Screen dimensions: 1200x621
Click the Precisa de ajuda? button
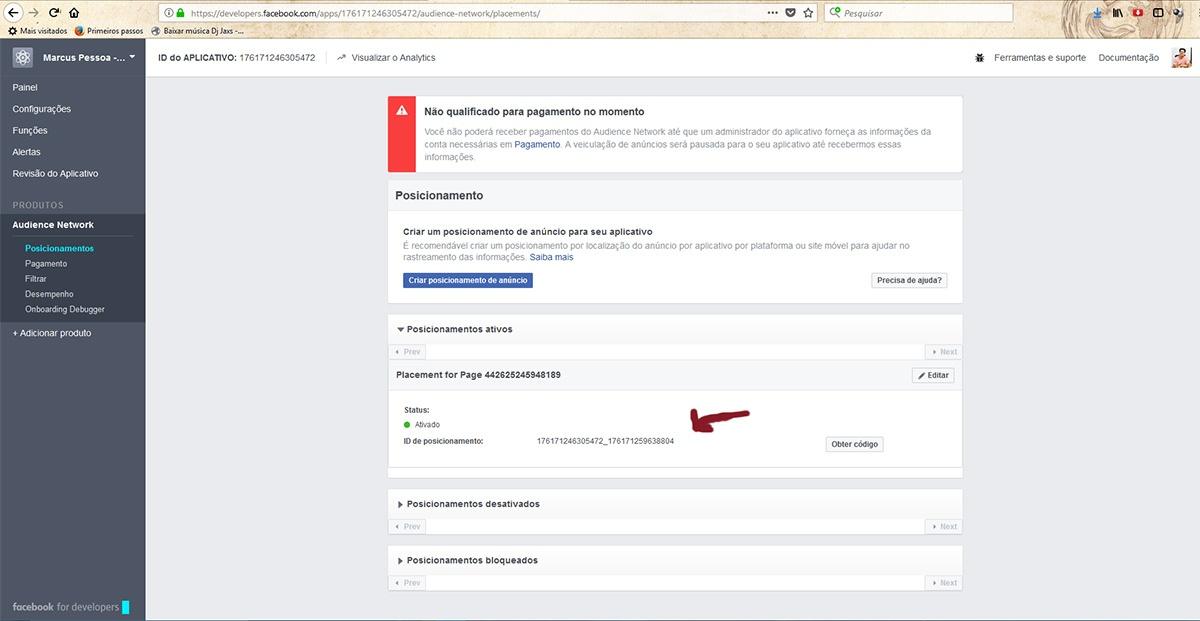910,281
